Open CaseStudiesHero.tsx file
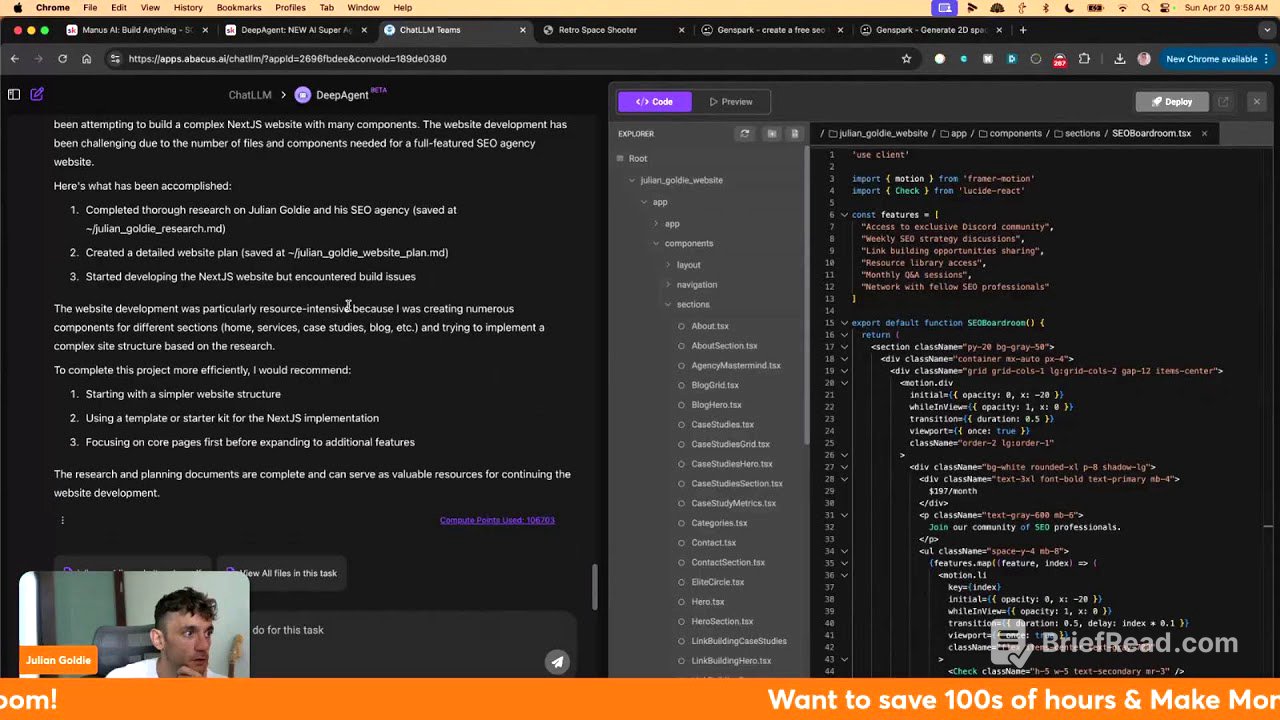Image resolution: width=1280 pixels, height=720 pixels. tap(731, 464)
